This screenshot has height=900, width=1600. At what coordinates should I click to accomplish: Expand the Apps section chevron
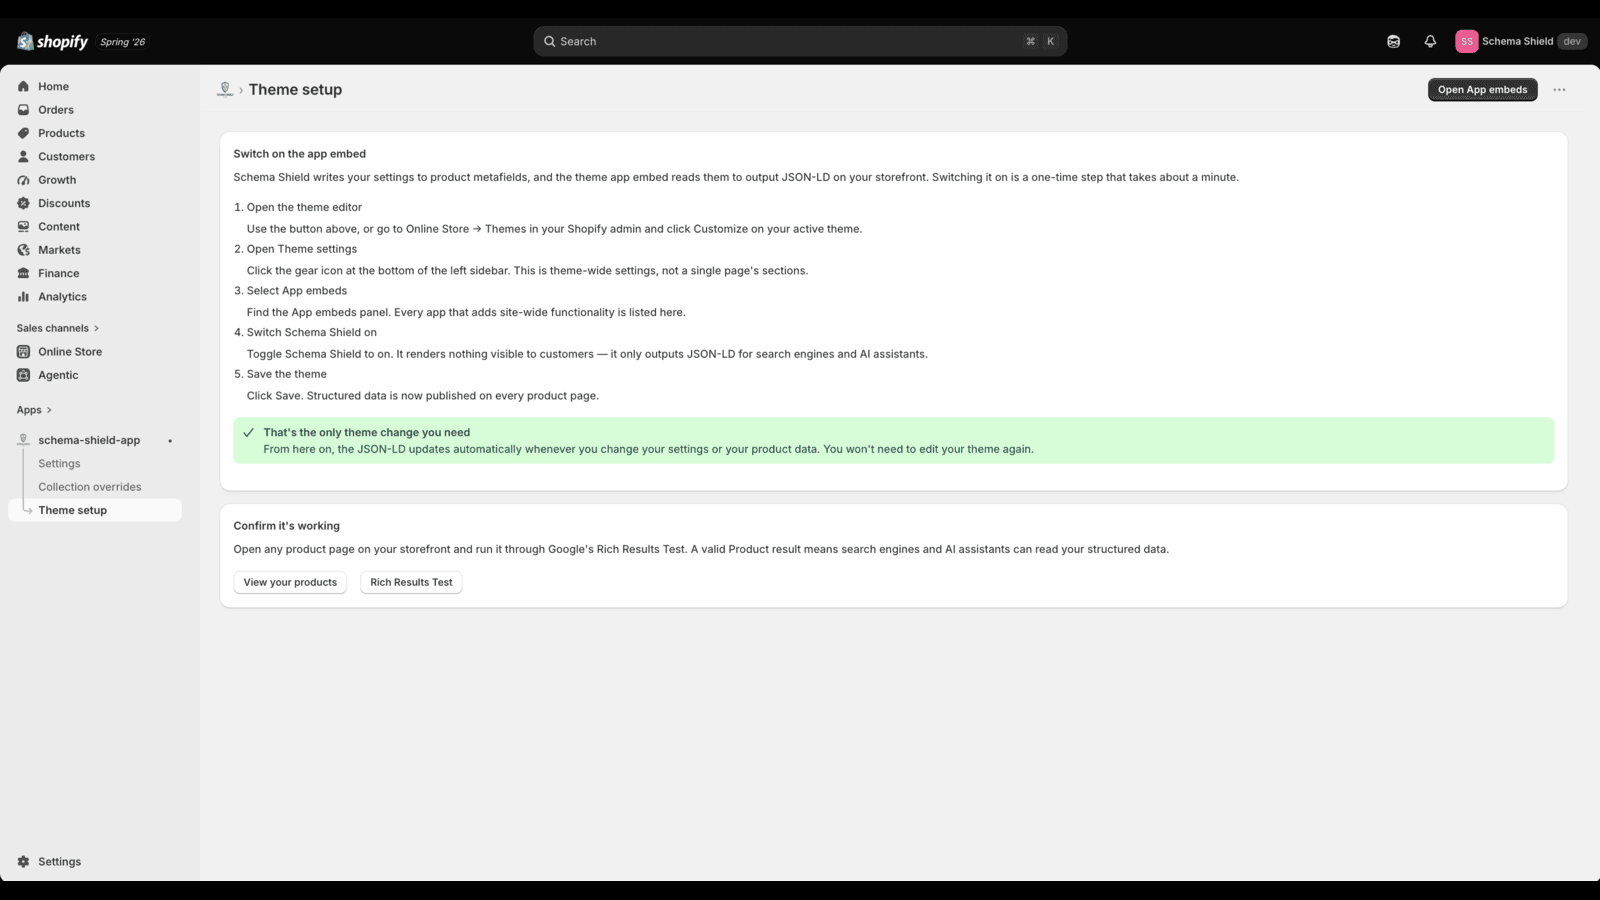click(x=49, y=410)
